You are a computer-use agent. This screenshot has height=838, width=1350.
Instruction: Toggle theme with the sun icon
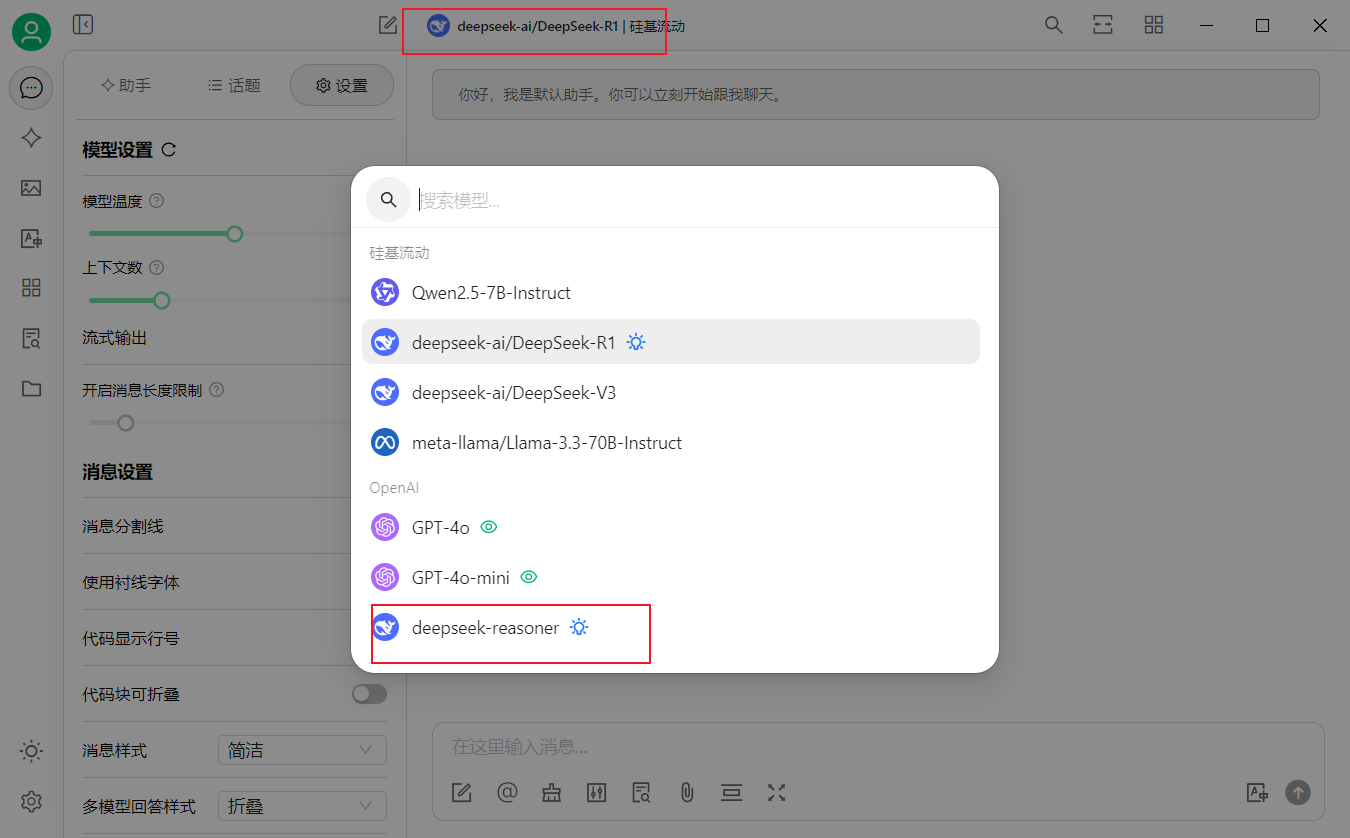pos(31,751)
